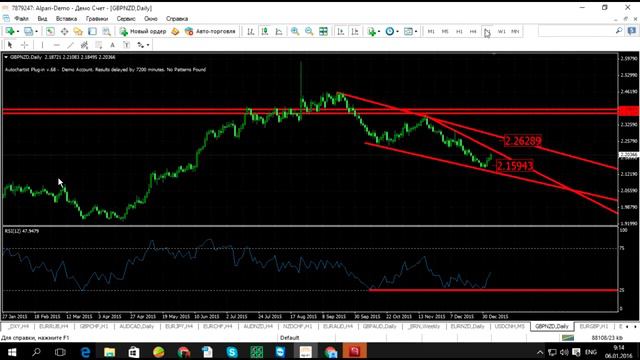
Task: Expand the indicators dropdown arrow
Action: pos(379,32)
